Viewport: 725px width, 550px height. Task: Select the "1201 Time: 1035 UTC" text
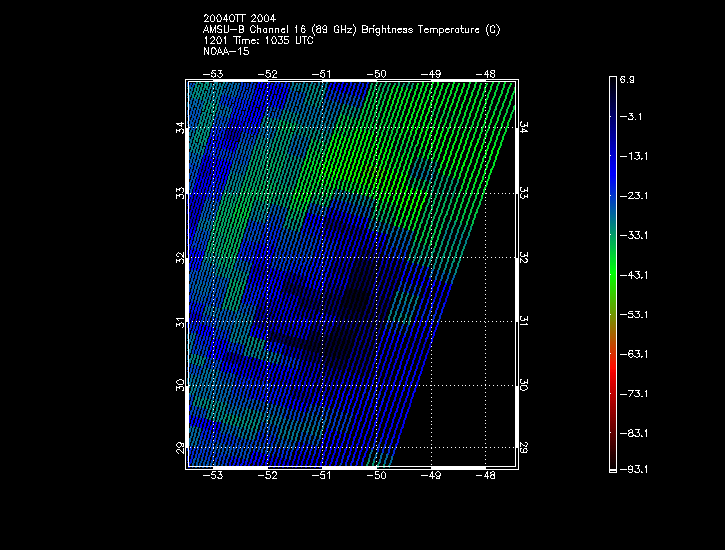click(258, 41)
